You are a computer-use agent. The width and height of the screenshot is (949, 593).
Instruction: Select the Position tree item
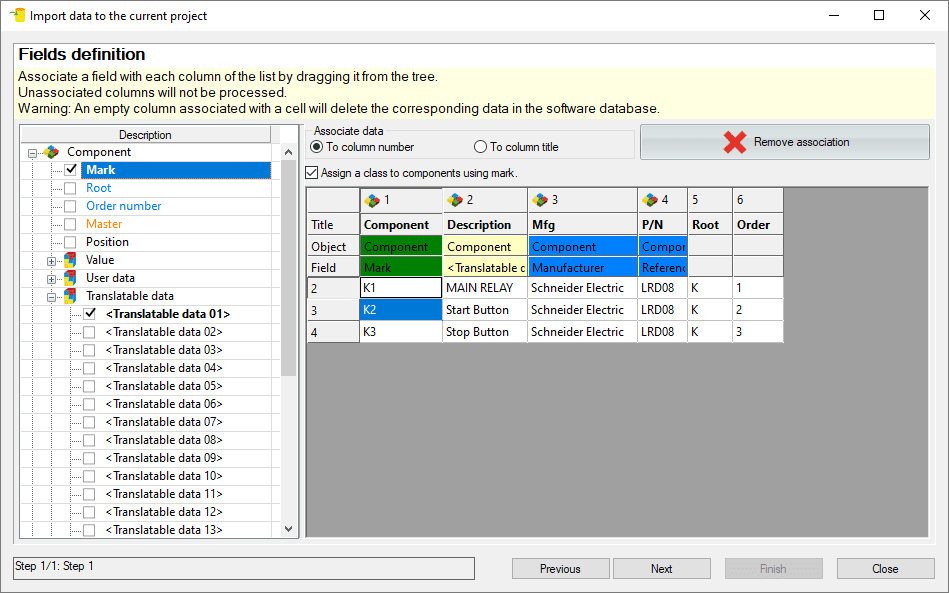(x=107, y=242)
